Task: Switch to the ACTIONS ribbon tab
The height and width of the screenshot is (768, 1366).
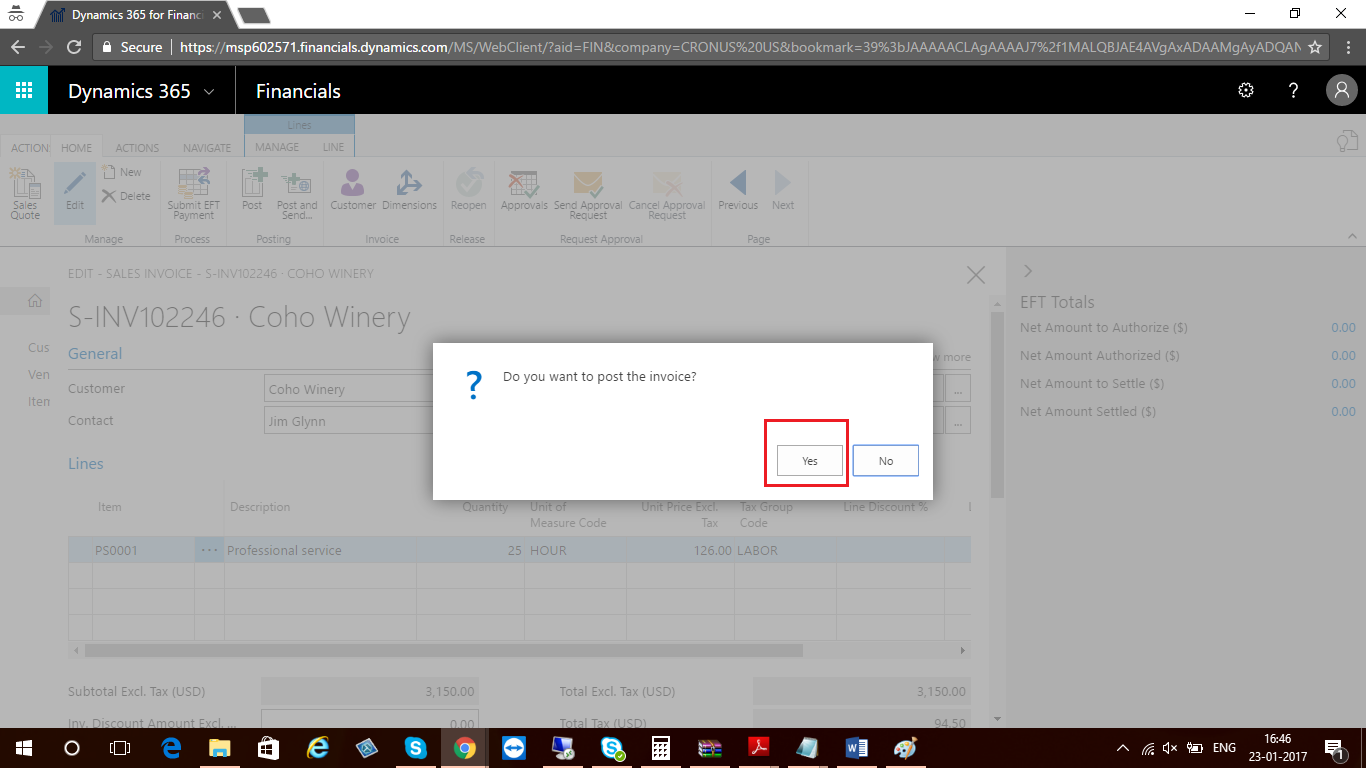Action: point(137,147)
